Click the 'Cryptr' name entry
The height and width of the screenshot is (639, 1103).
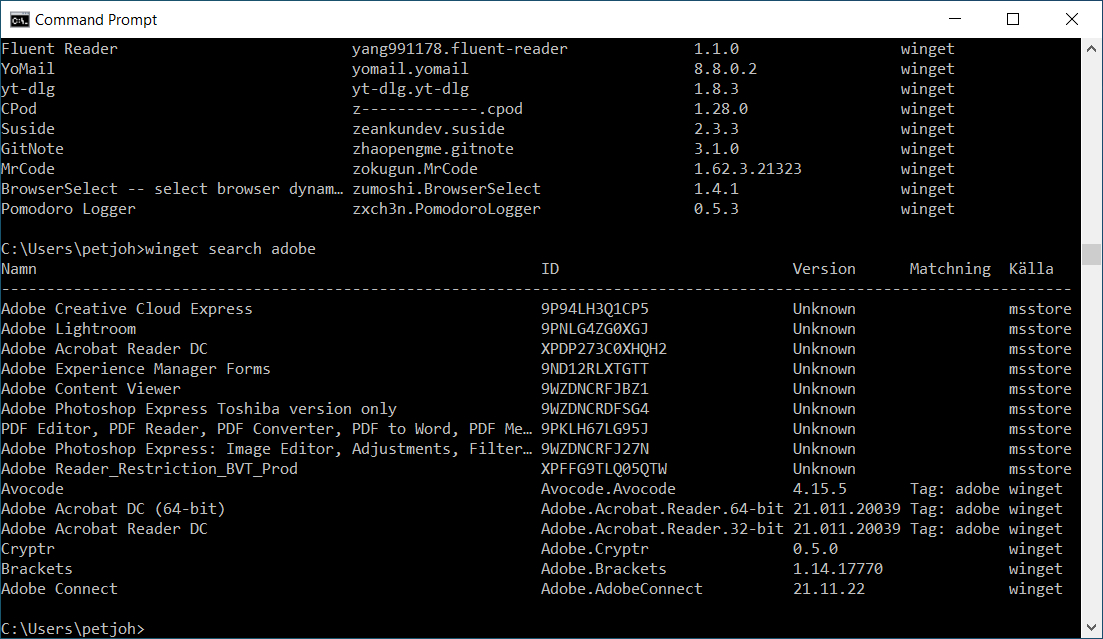coord(28,549)
